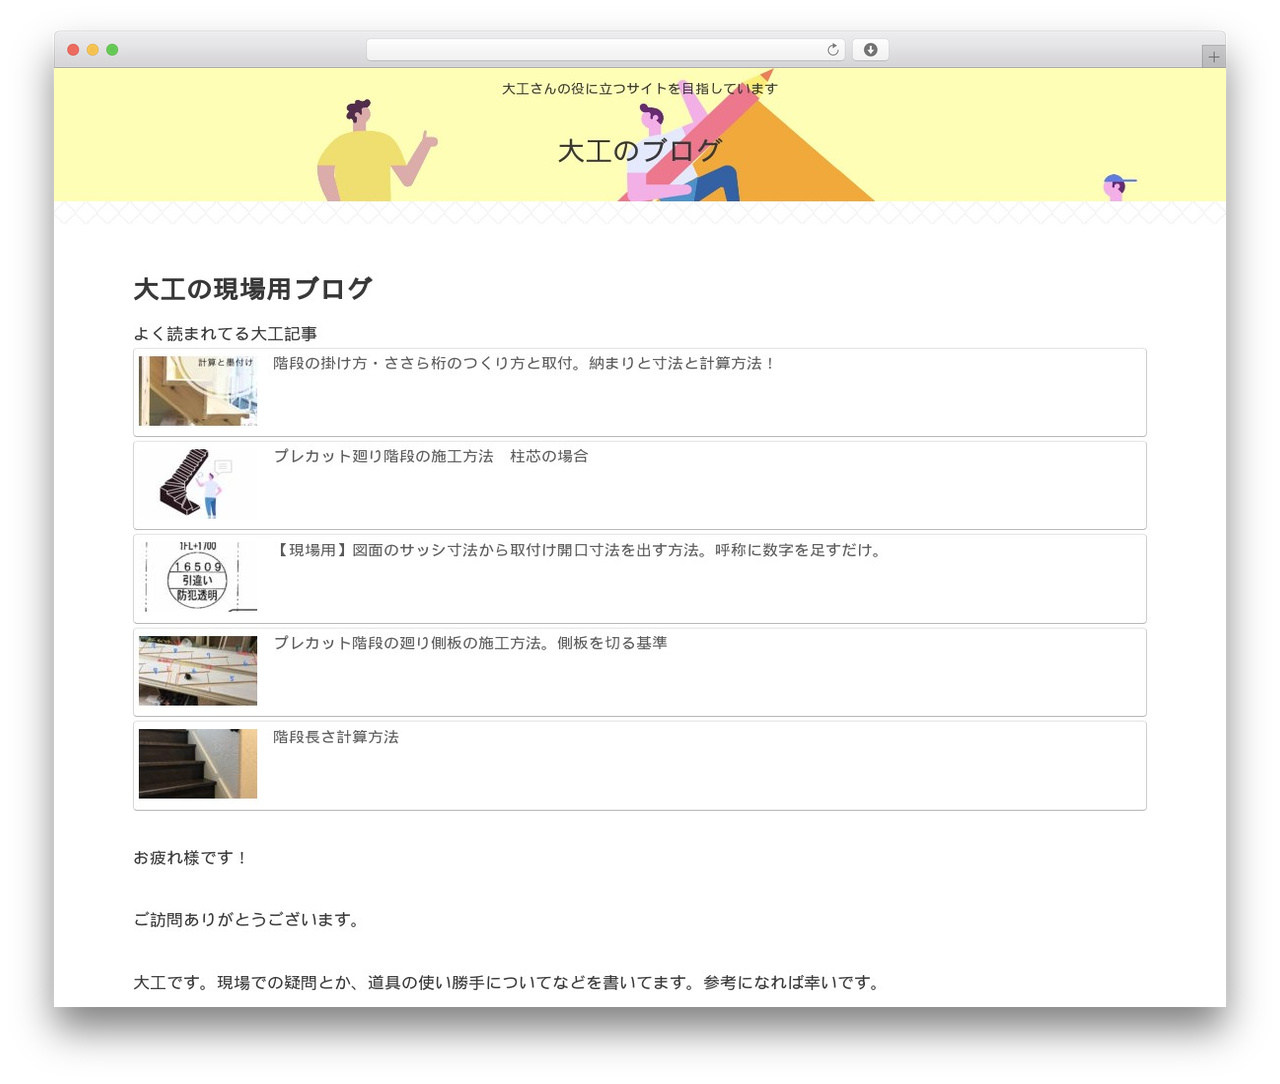Select the 計算と墨付け staircase thumbnail

(198, 391)
